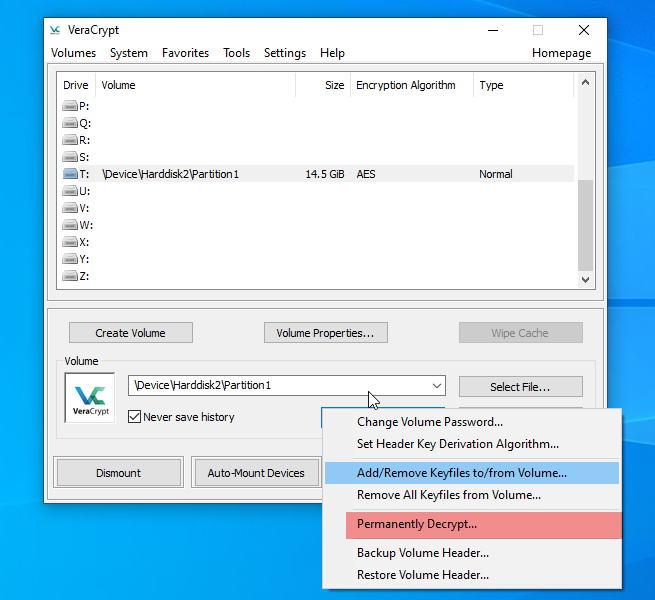This screenshot has height=600, width=655.
Task: Open the Volumes menu
Action: [x=73, y=53]
